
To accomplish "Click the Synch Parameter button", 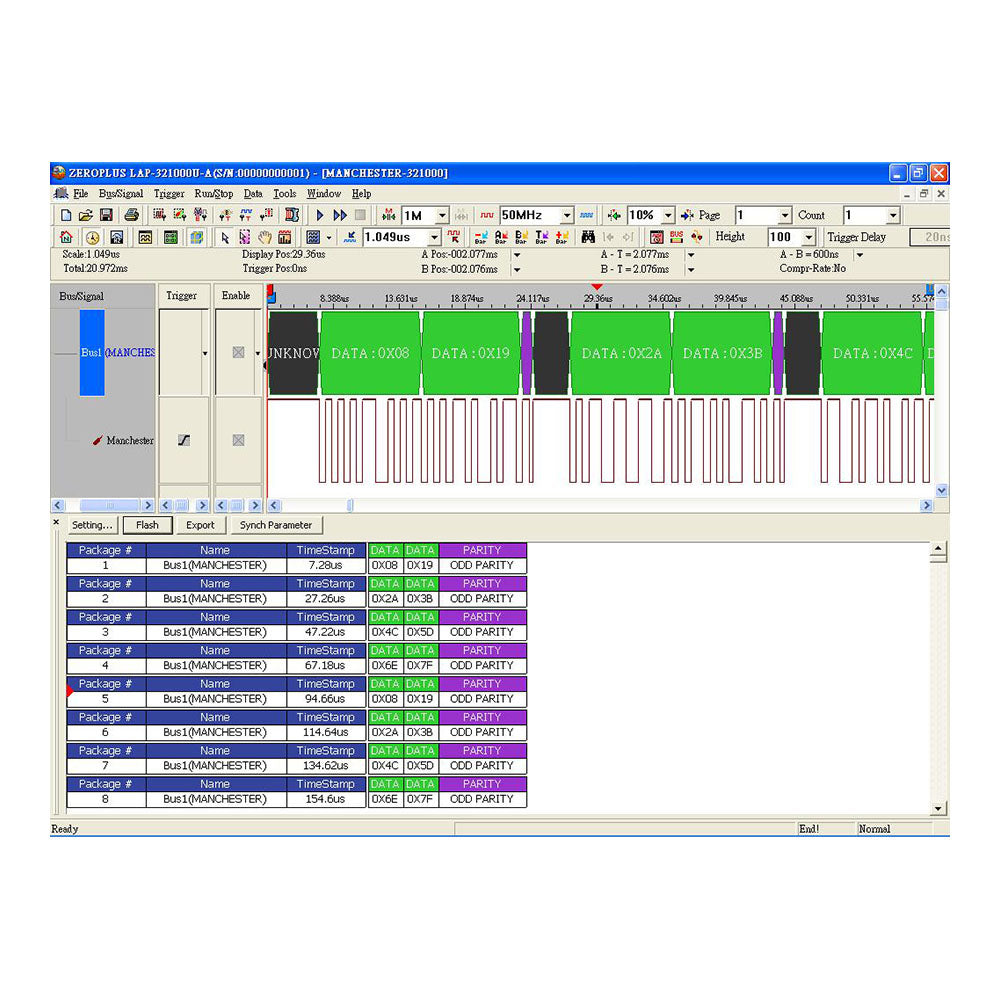I will tap(276, 525).
